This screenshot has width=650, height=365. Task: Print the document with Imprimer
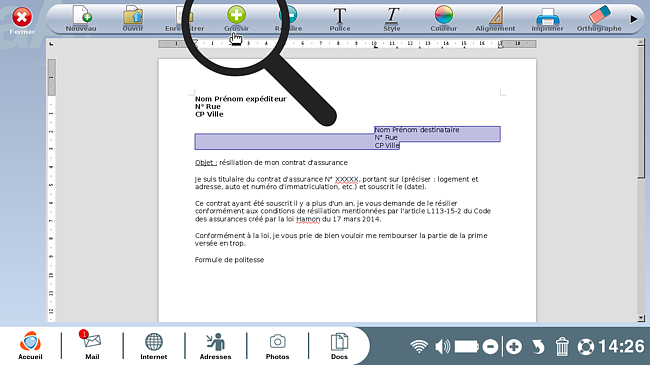tap(547, 19)
